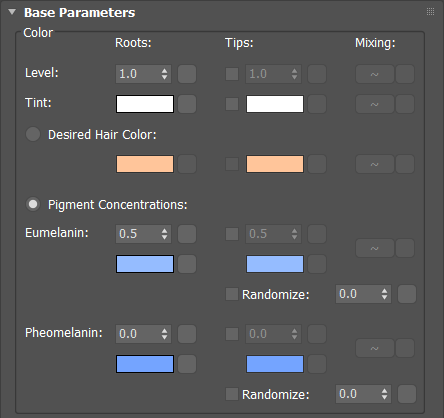Select the Desired Hair Color radio button
The width and height of the screenshot is (444, 418).
click(x=33, y=134)
